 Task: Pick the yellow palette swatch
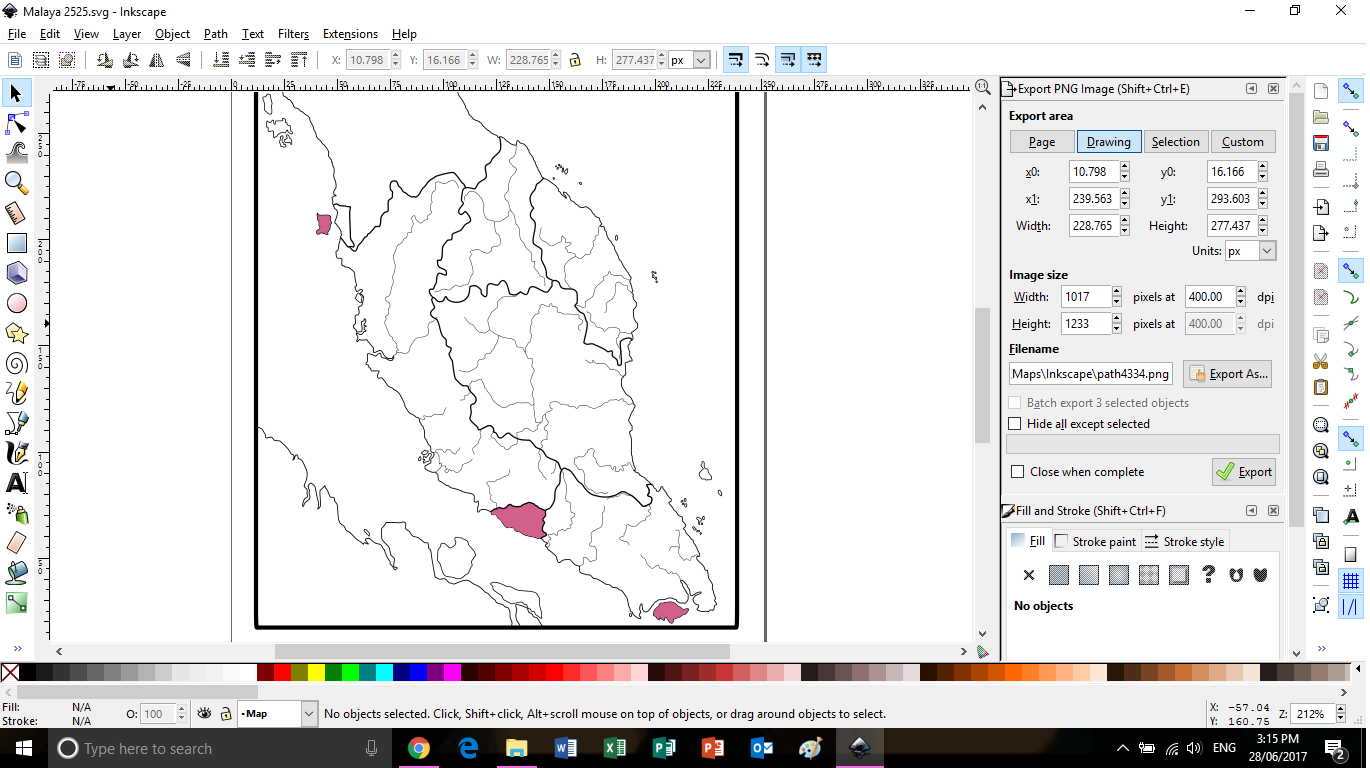(316, 673)
